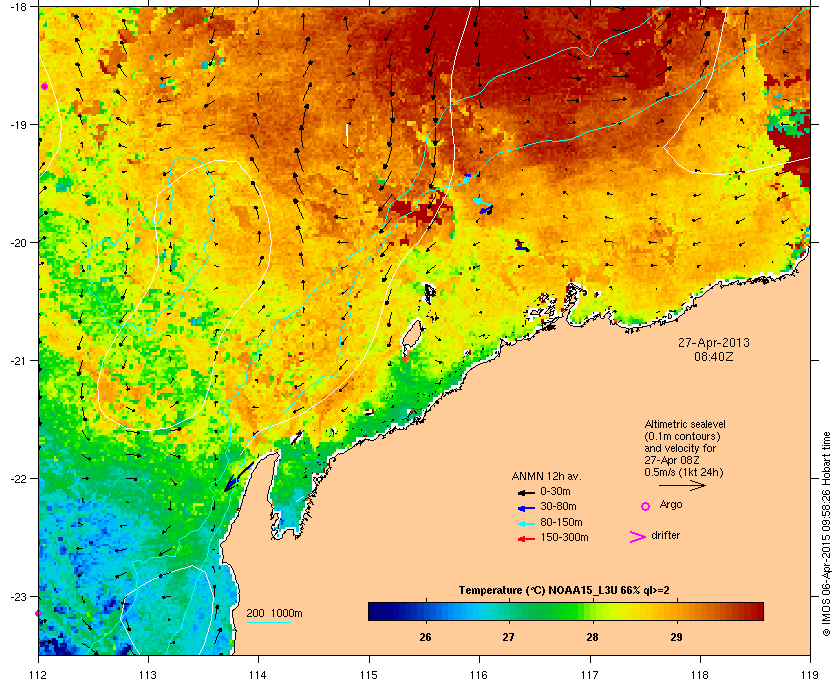The height and width of the screenshot is (680, 840).
Task: Click the latitude axis label -18
Action: (x=17, y=7)
